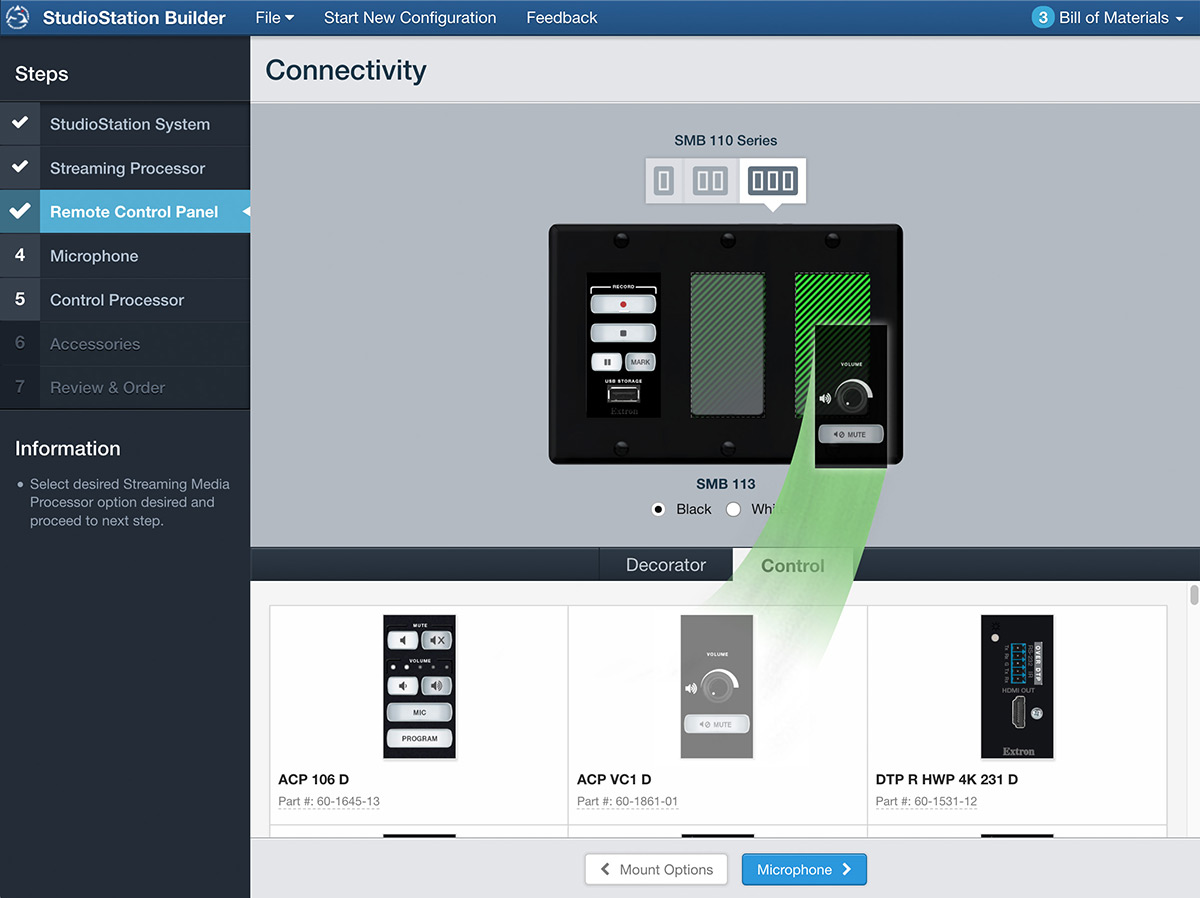
Task: Open part number 60-1531-12 link
Action: 927,802
